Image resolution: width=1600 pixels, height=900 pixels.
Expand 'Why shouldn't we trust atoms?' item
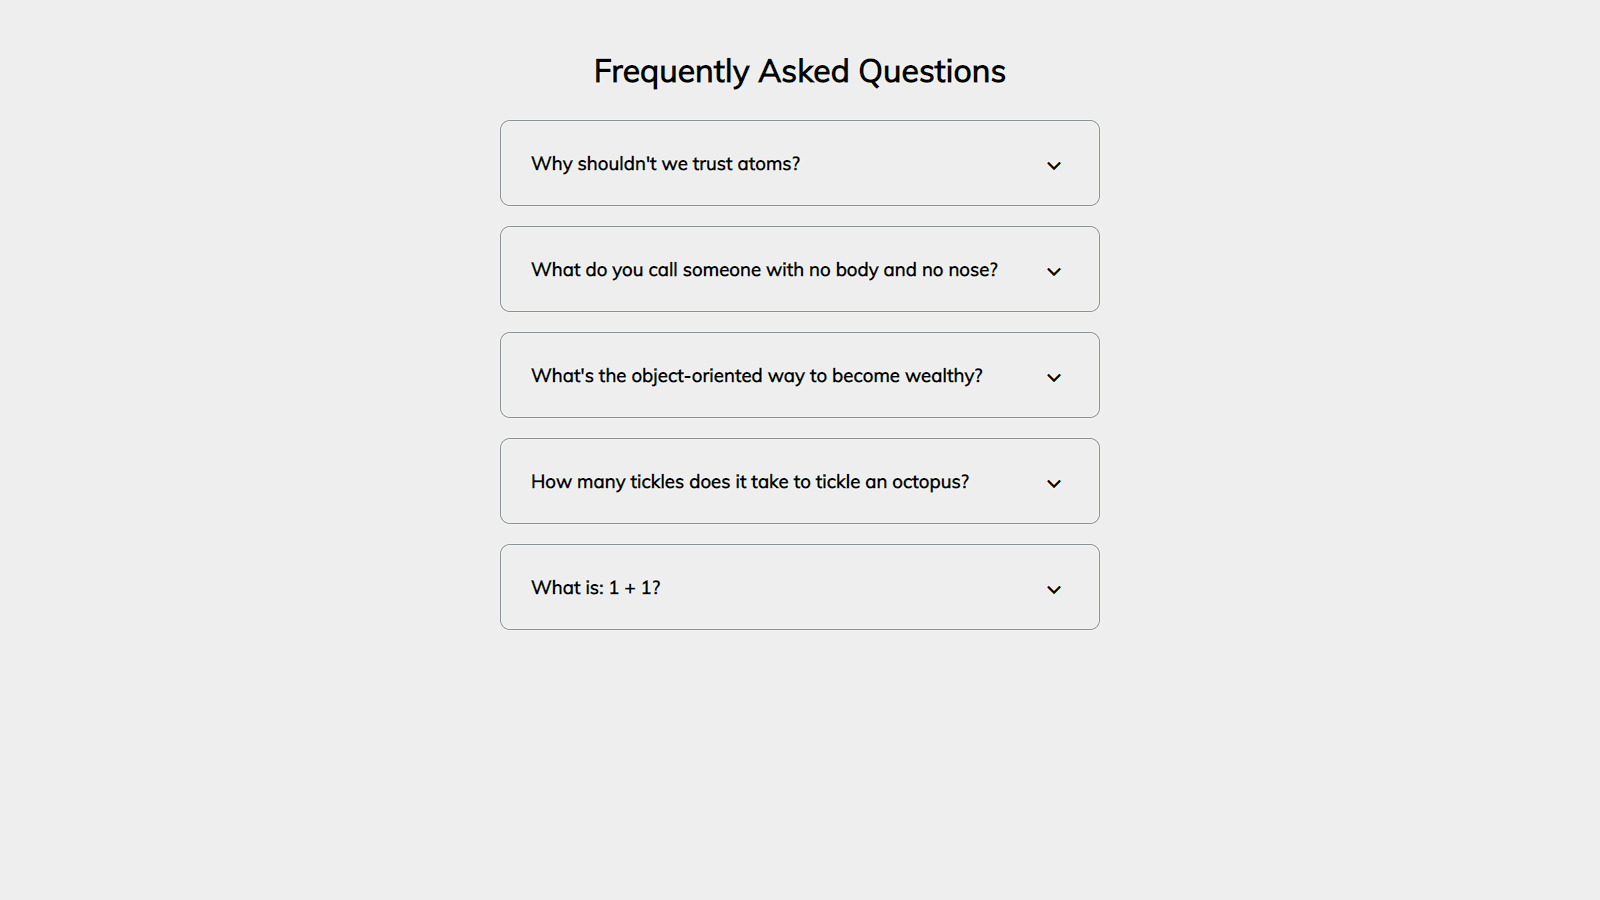coord(799,164)
